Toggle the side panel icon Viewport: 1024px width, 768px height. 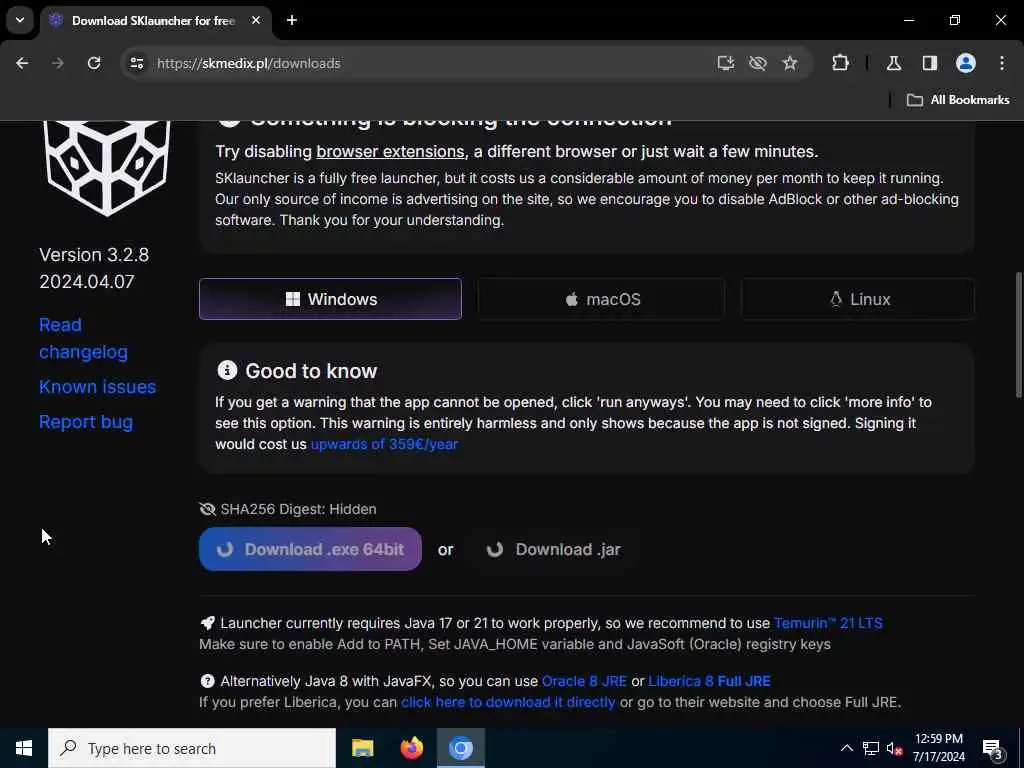pyautogui.click(x=930, y=63)
